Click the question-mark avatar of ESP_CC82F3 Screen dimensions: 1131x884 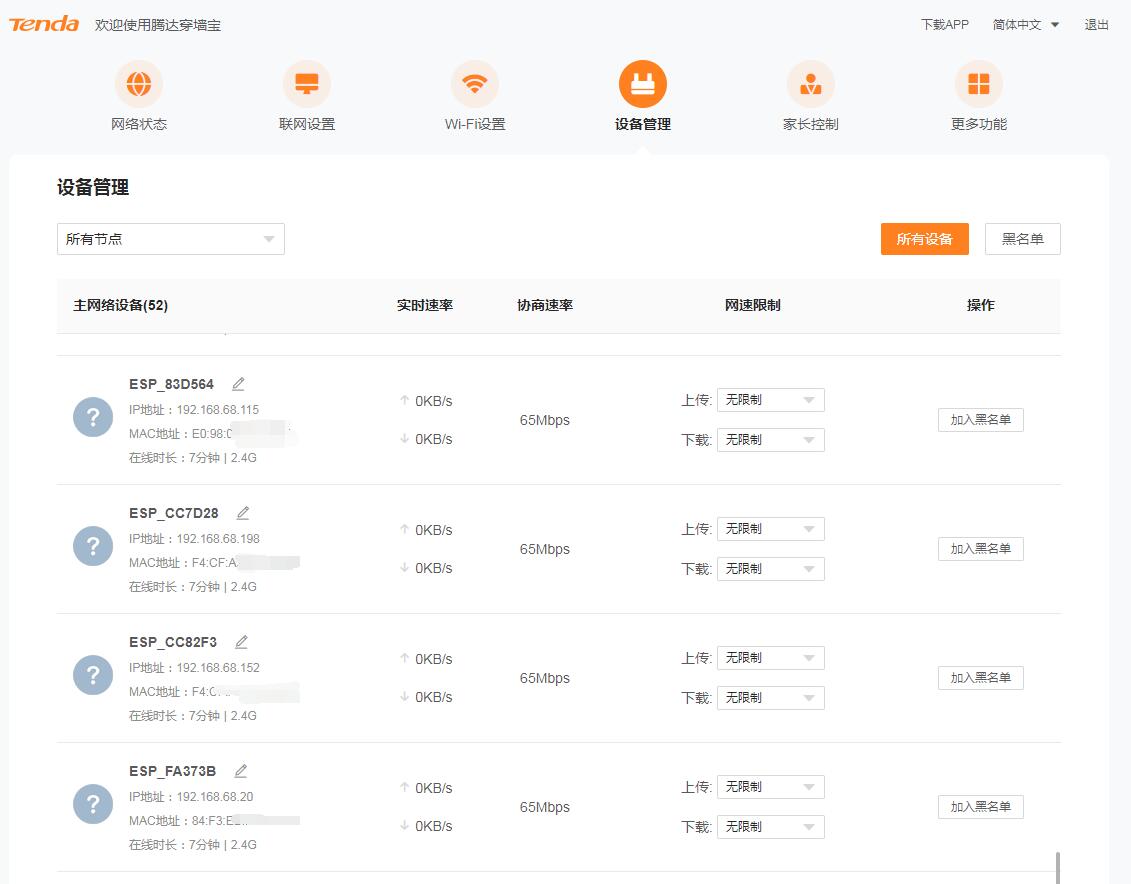coord(93,675)
